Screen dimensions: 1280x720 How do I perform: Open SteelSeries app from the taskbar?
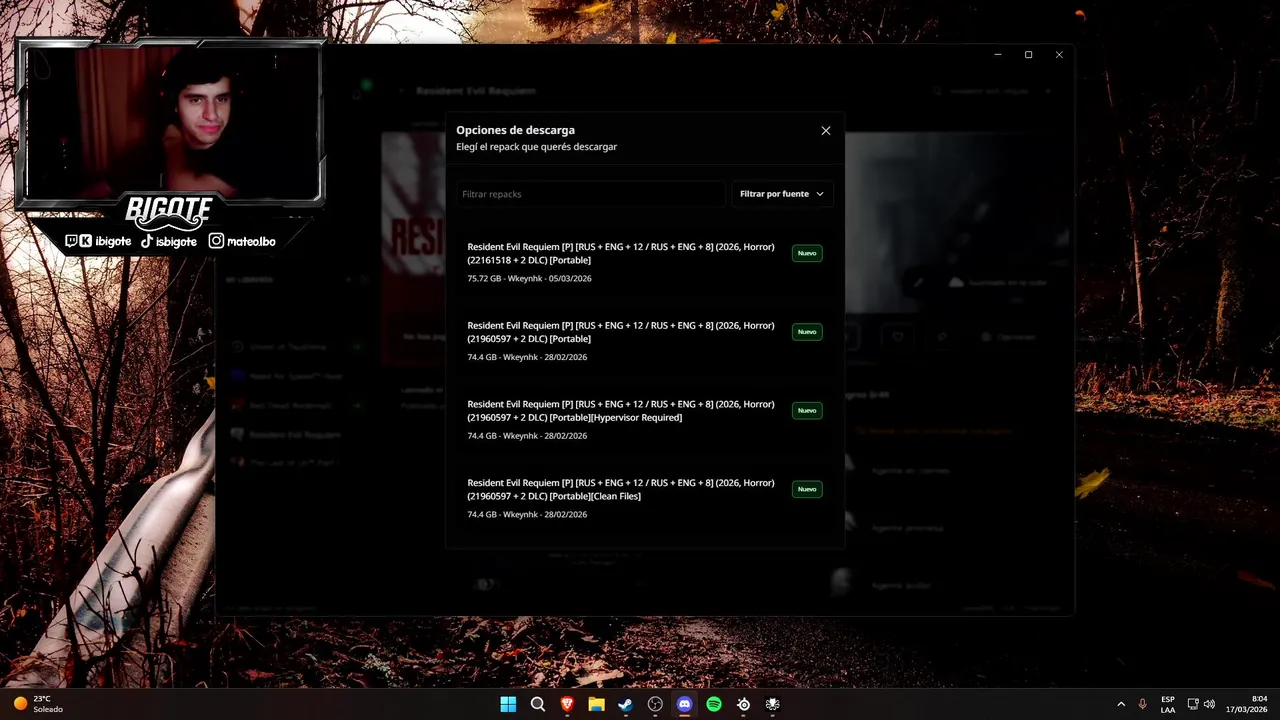pos(743,704)
